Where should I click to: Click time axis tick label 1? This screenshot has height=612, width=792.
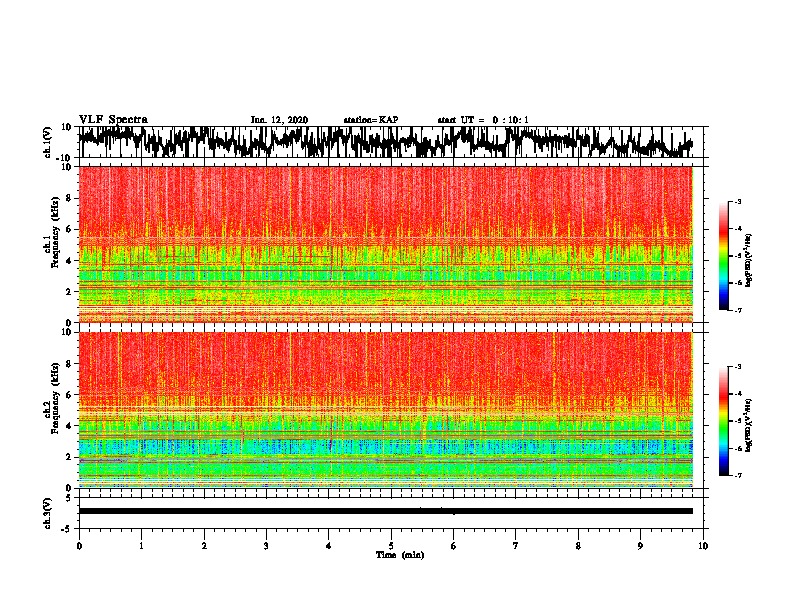click(141, 546)
